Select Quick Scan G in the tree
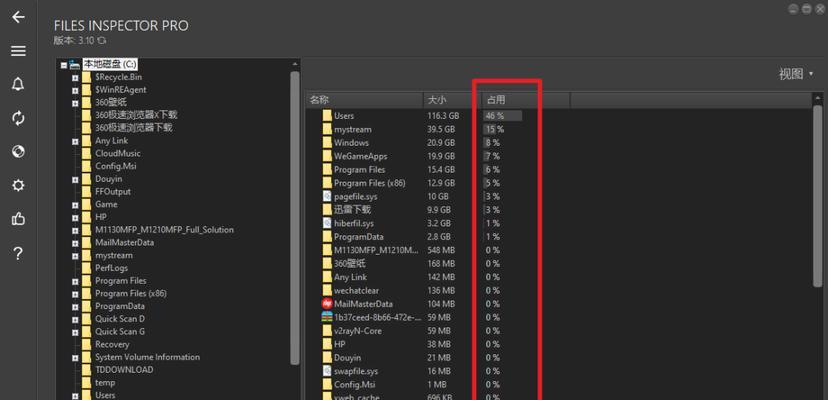Image resolution: width=828 pixels, height=400 pixels. tap(120, 332)
